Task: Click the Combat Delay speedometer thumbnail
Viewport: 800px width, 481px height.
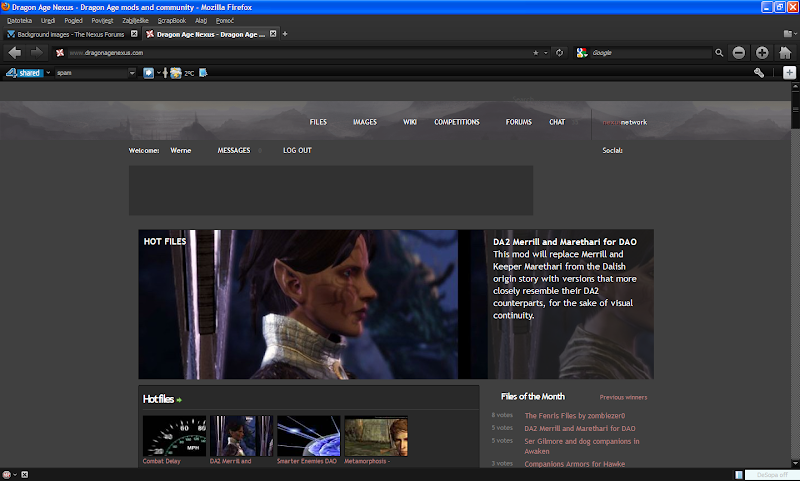Action: click(x=174, y=436)
